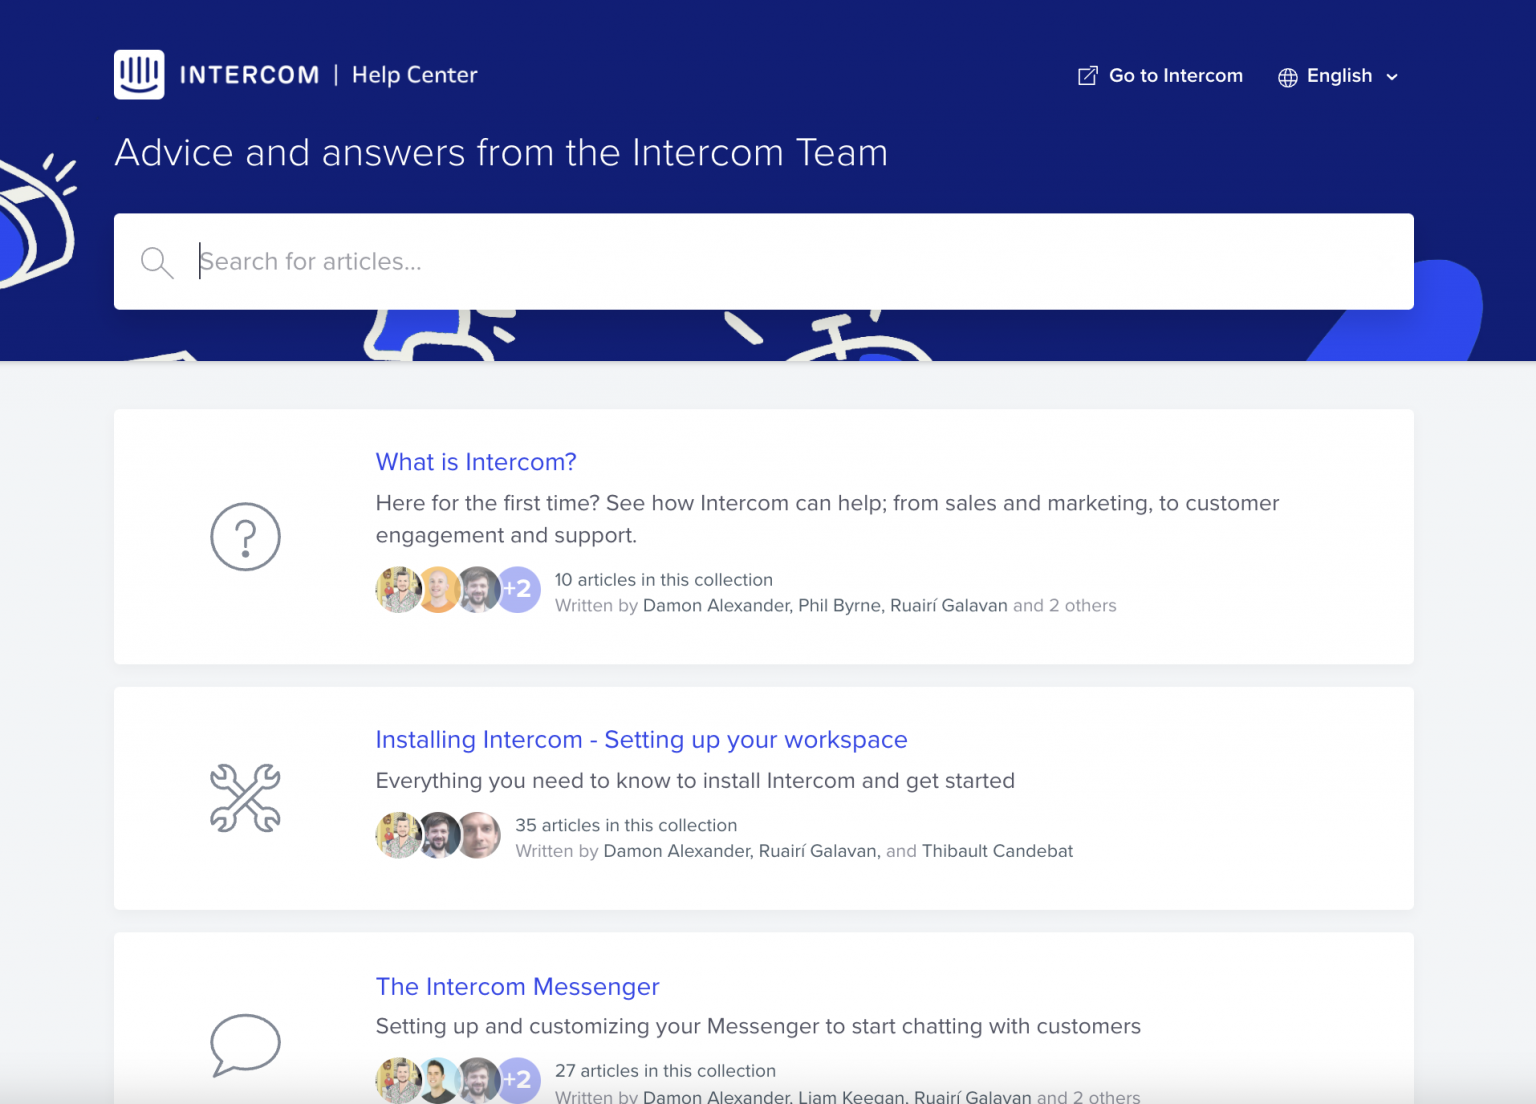The height and width of the screenshot is (1104, 1536).
Task: Select the Go to Intercom menu item
Action: (x=1176, y=75)
